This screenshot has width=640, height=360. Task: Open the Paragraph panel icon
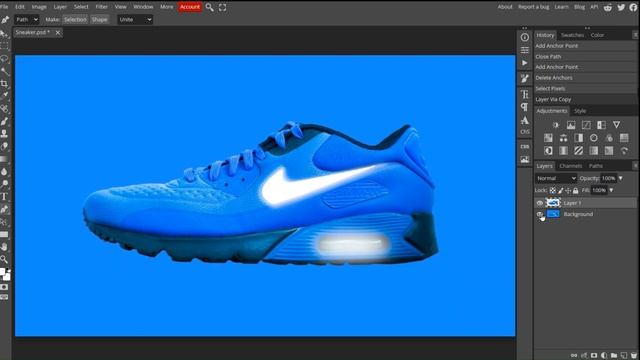525,107
